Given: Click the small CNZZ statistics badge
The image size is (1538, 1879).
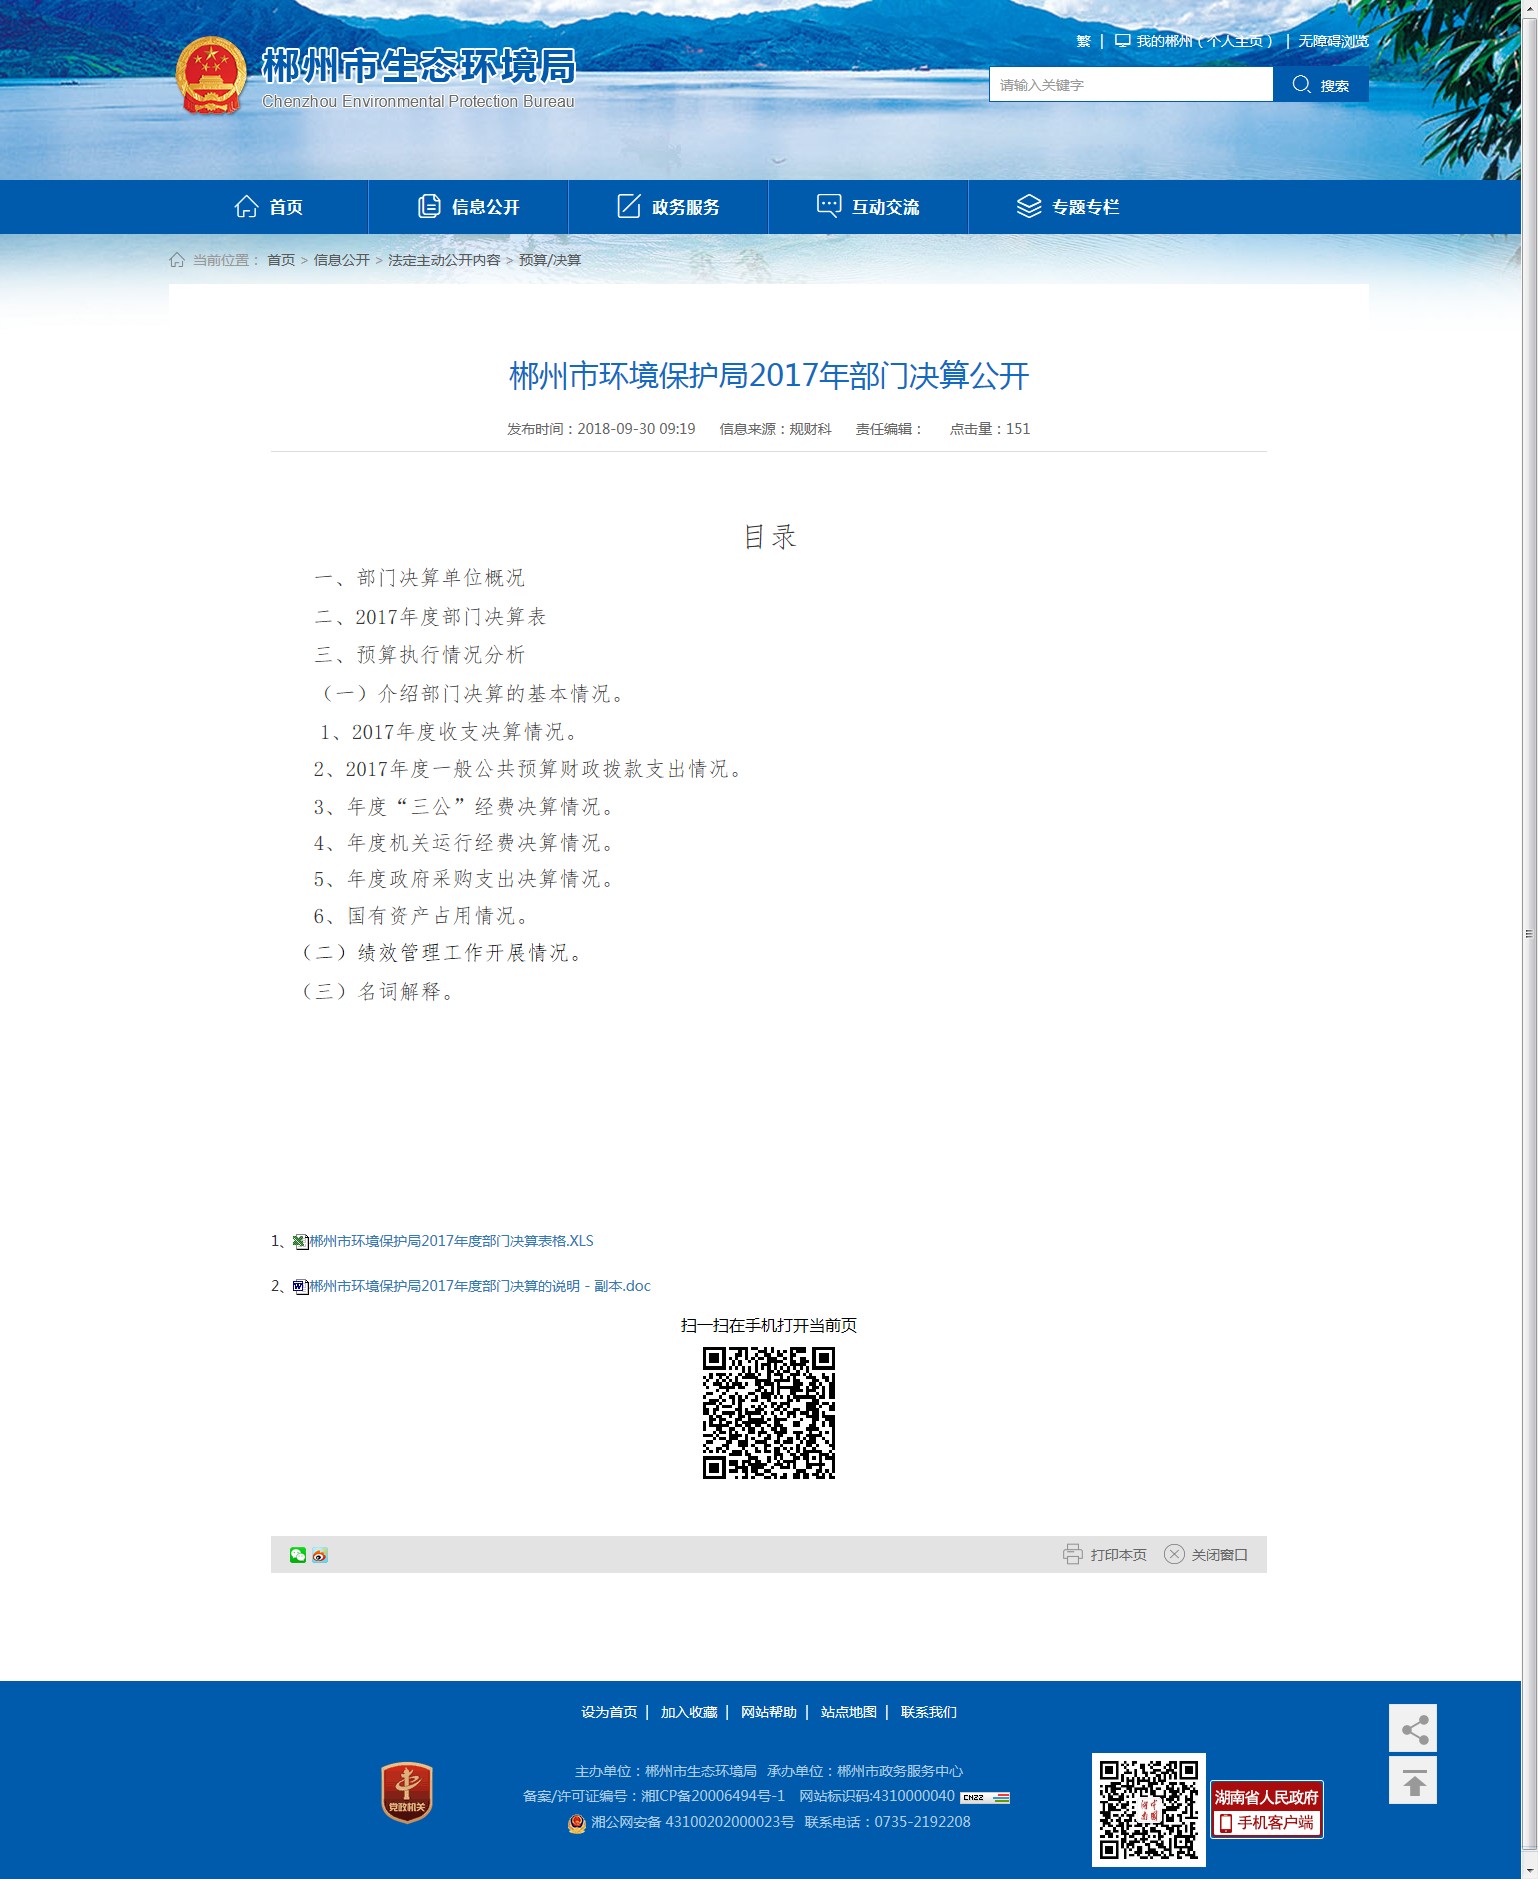Looking at the screenshot, I should click(985, 1798).
